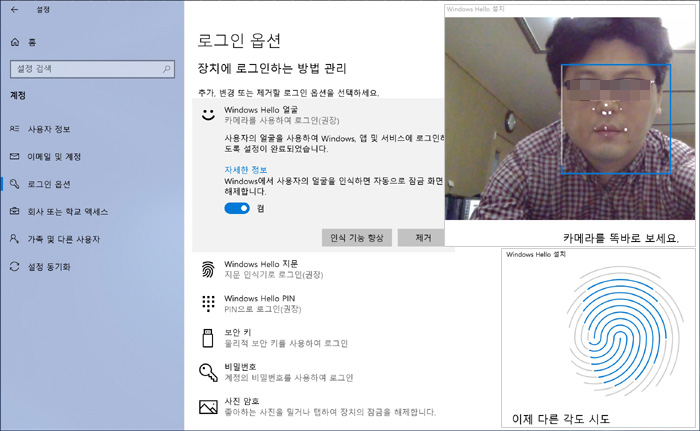Open 설정 동기화 menu entry
Screen dimensions: 700x431
tap(49, 267)
